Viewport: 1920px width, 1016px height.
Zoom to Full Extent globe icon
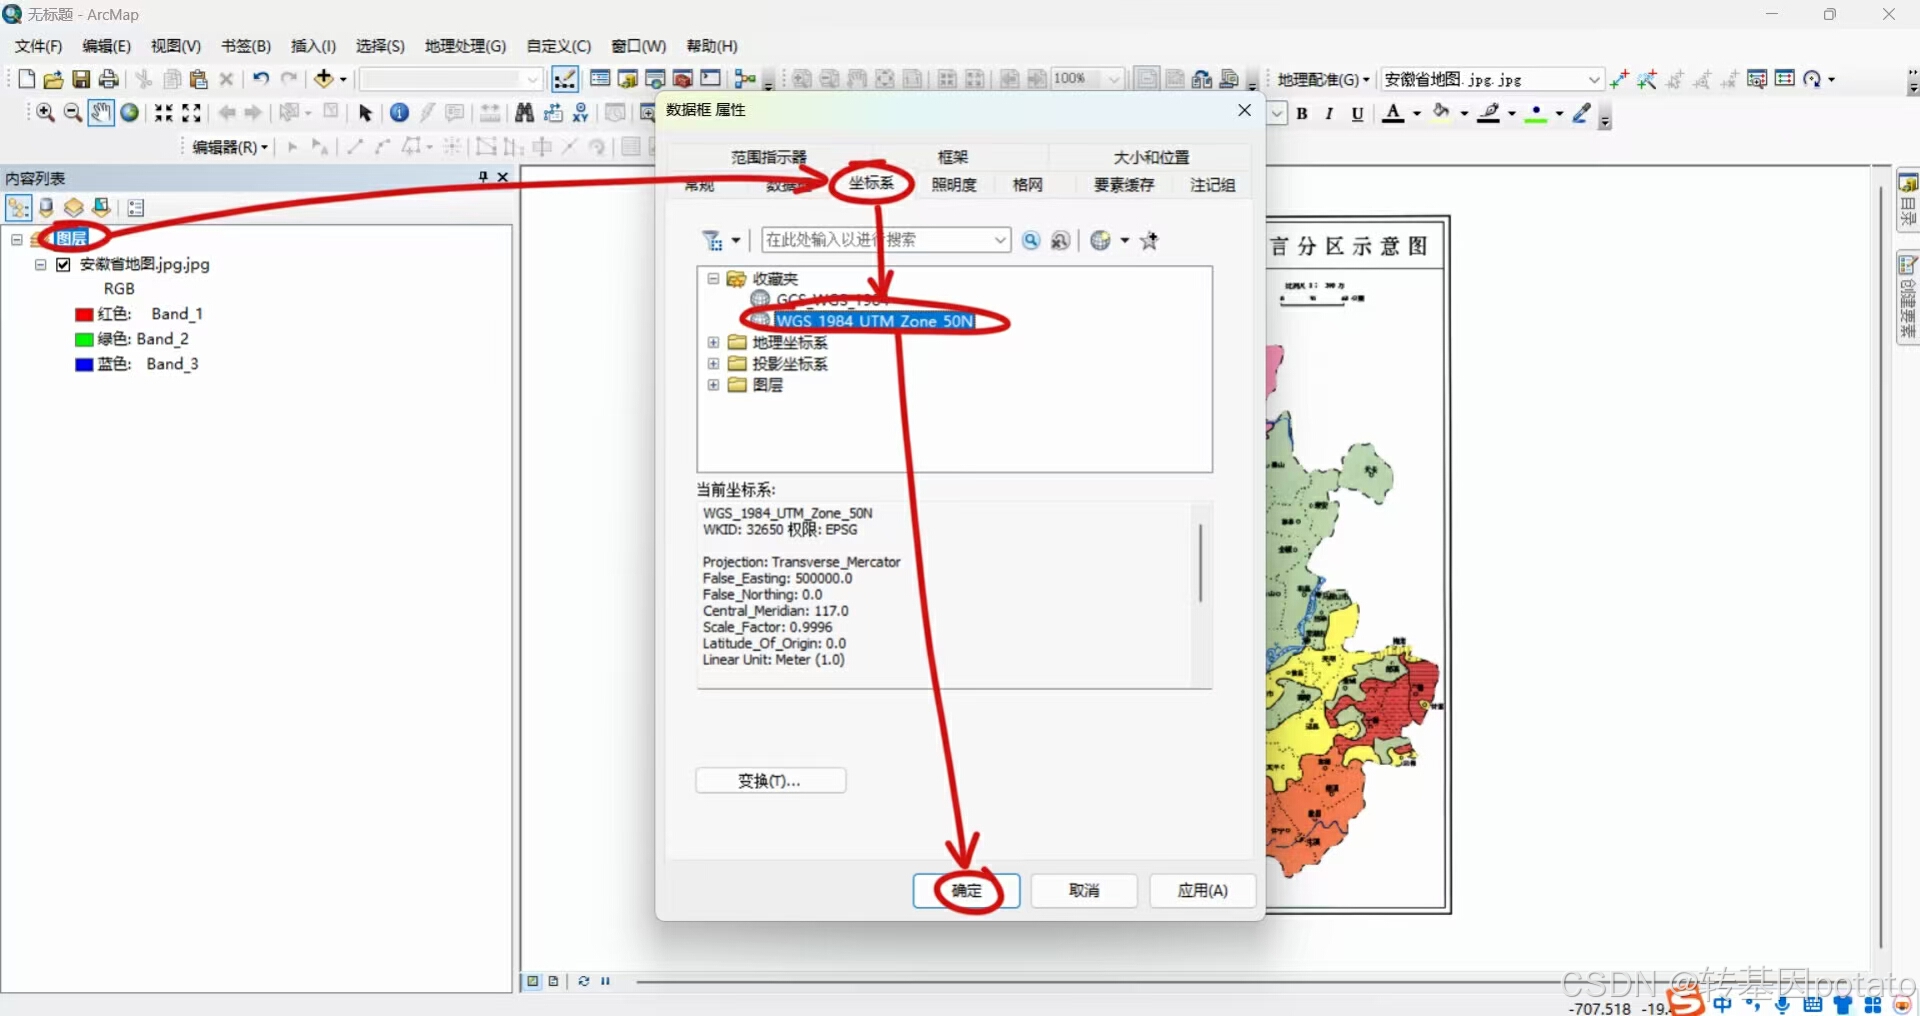129,113
